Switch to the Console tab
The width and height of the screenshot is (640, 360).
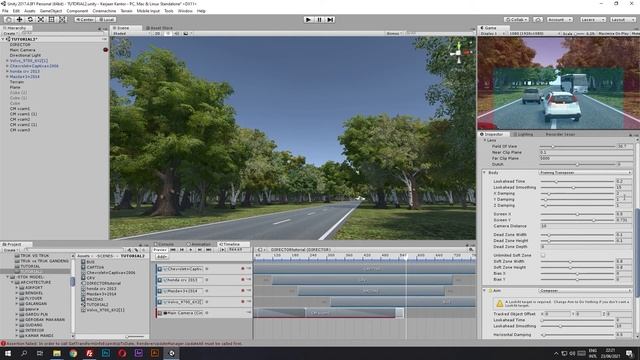coord(164,244)
